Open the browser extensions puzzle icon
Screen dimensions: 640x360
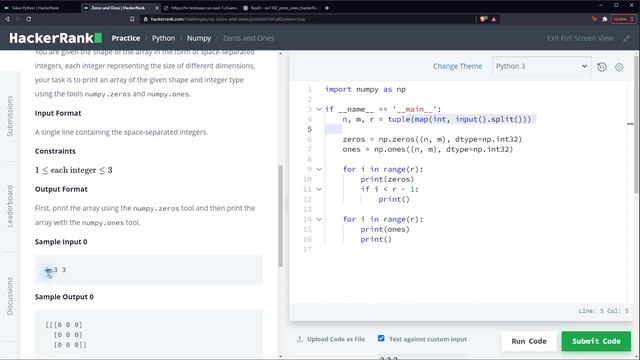605,19
